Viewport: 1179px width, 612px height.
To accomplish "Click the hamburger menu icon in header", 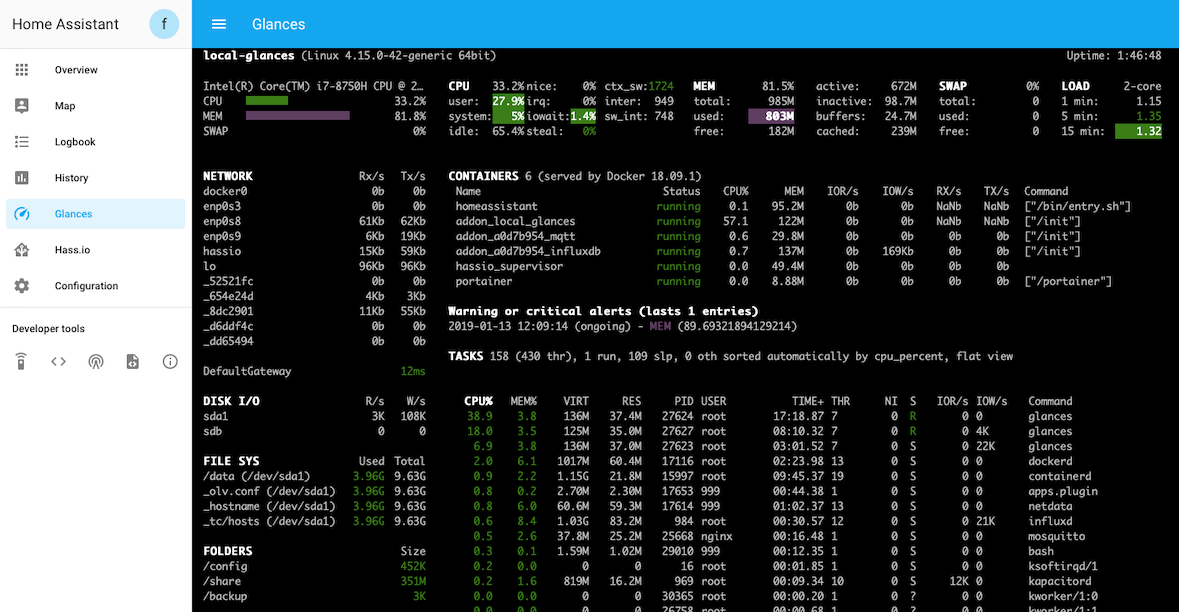I will point(219,24).
